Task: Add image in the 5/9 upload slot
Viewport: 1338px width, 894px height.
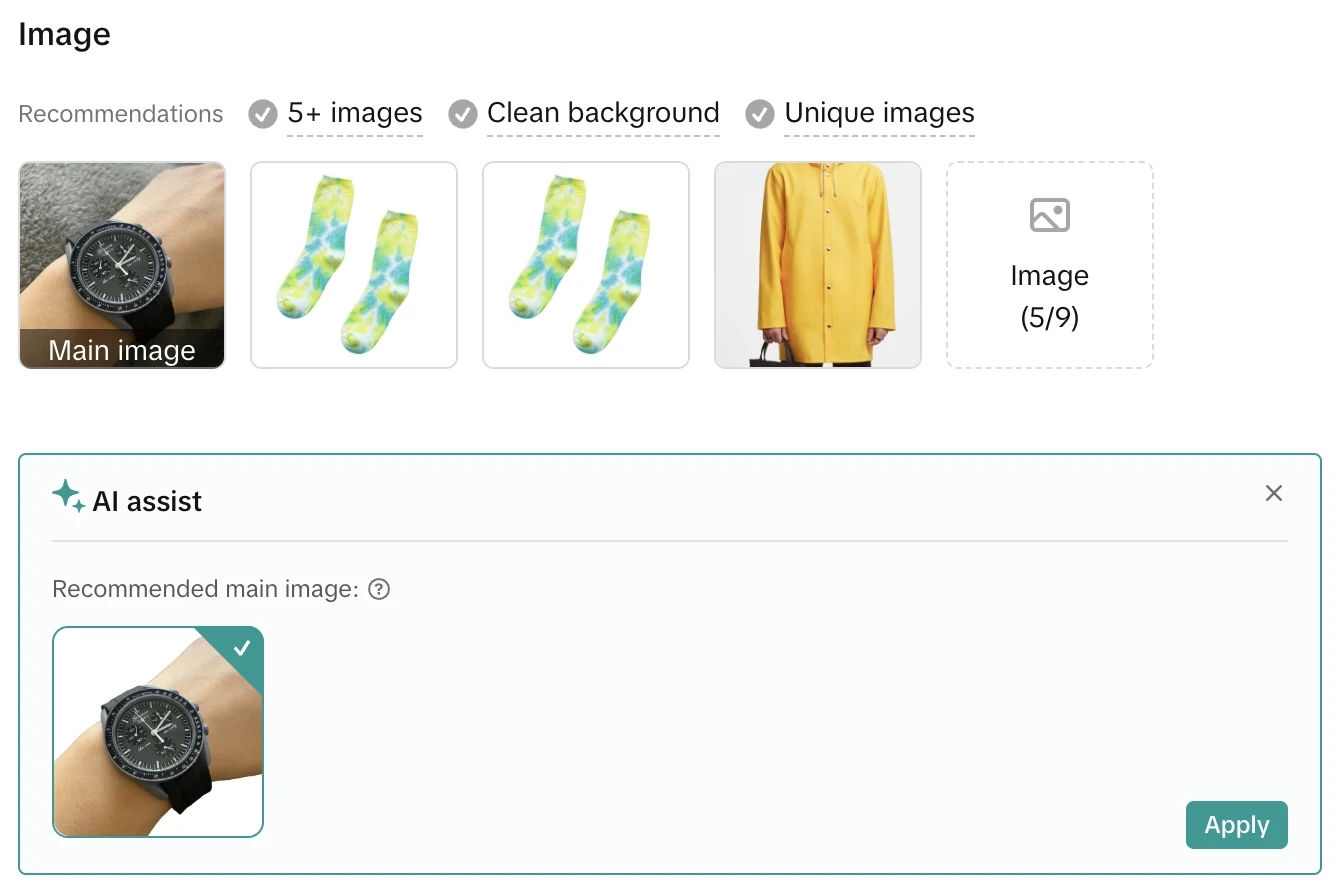Action: coord(1050,265)
